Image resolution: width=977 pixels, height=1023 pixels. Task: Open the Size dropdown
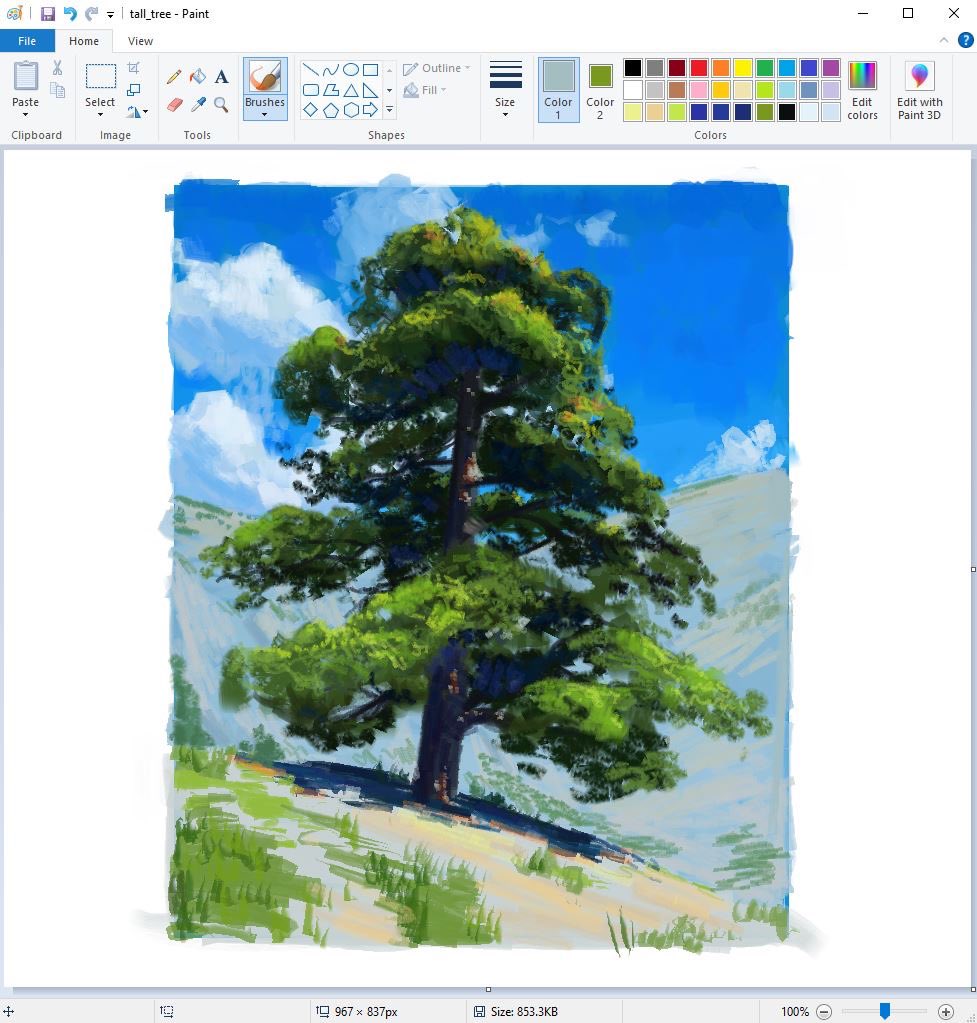click(505, 115)
